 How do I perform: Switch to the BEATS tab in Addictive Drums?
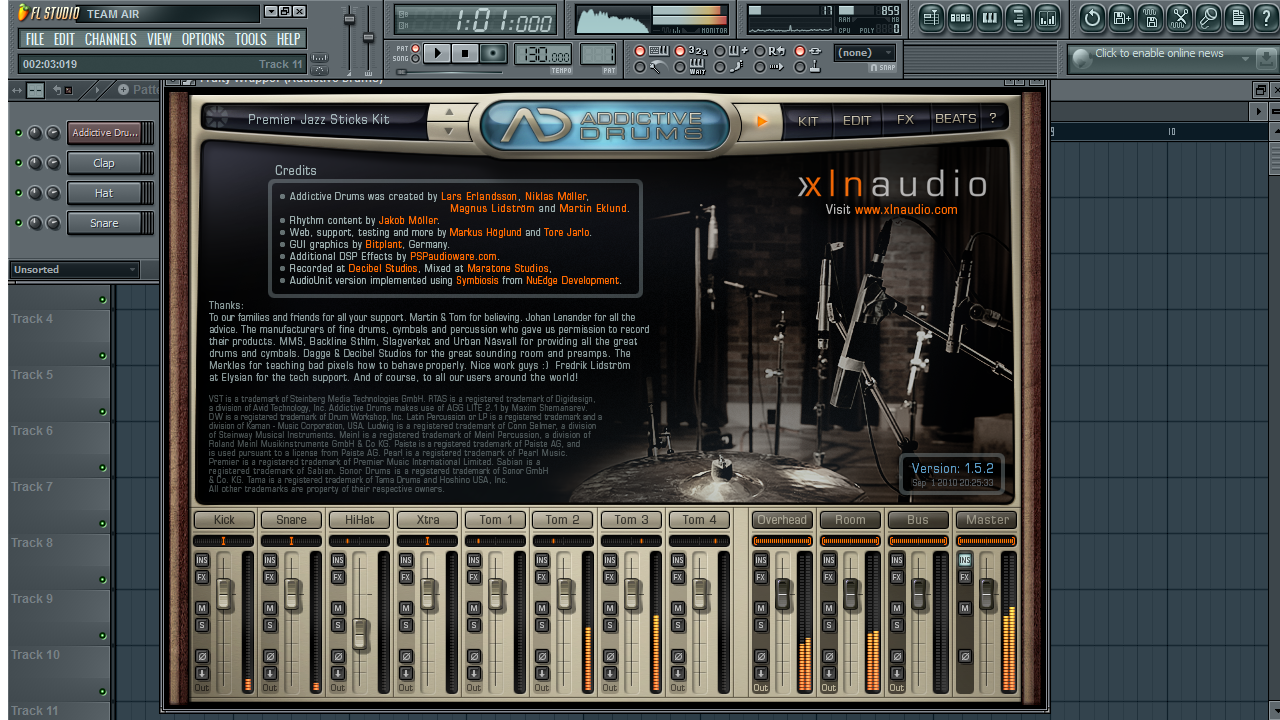point(955,118)
